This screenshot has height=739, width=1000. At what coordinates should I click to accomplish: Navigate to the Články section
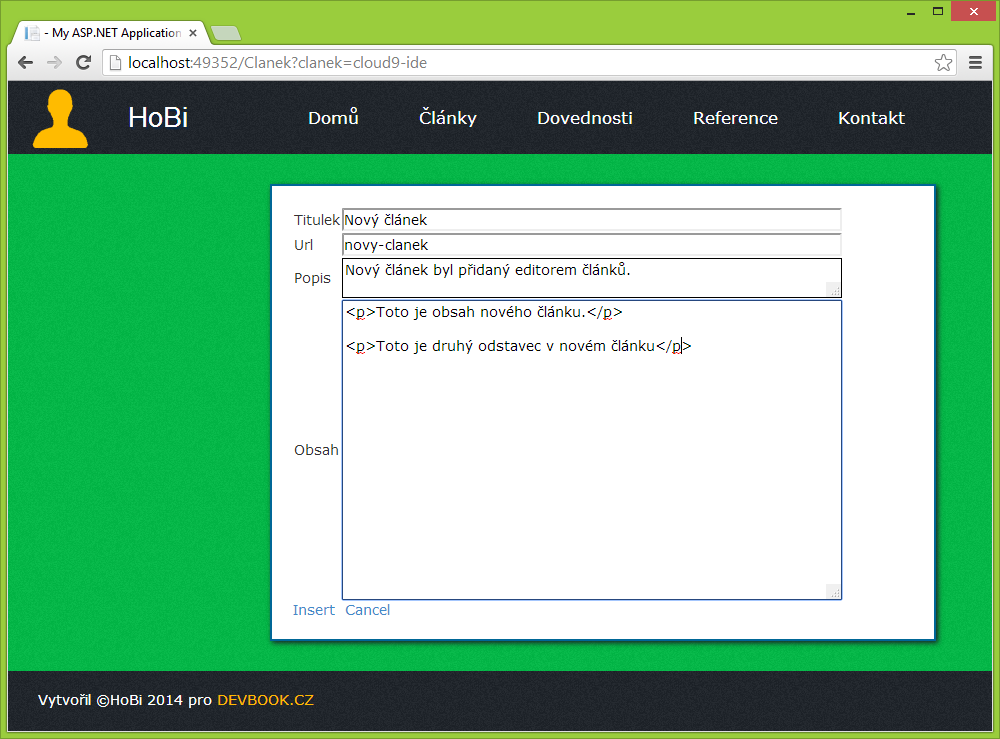(447, 117)
